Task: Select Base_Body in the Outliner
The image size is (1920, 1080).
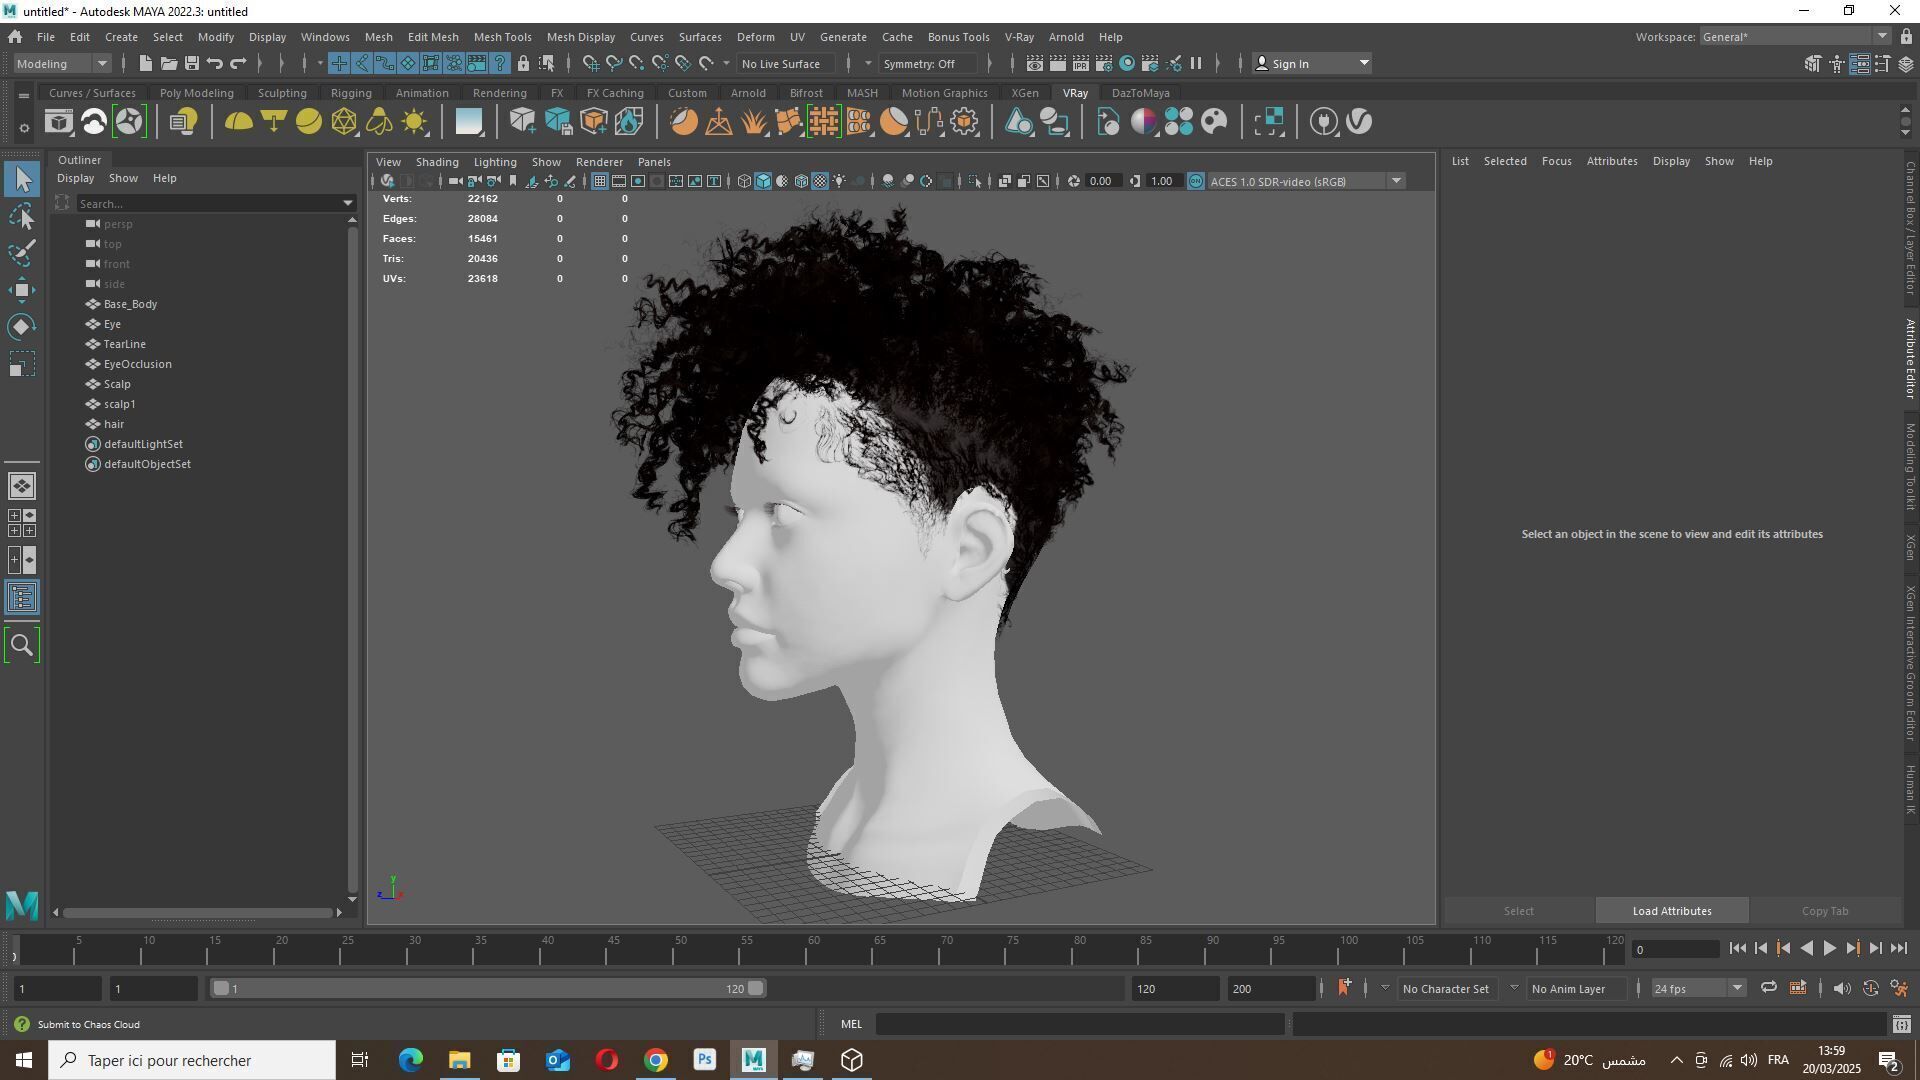Action: (x=130, y=304)
